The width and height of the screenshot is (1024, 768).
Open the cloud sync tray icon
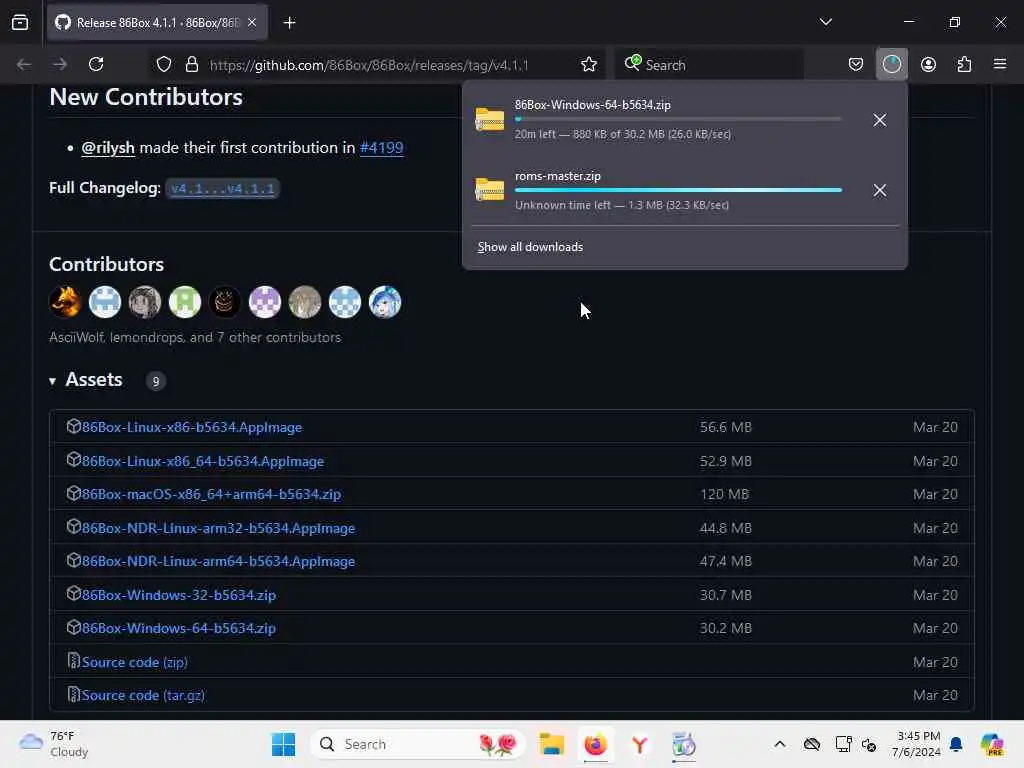[x=812, y=744]
